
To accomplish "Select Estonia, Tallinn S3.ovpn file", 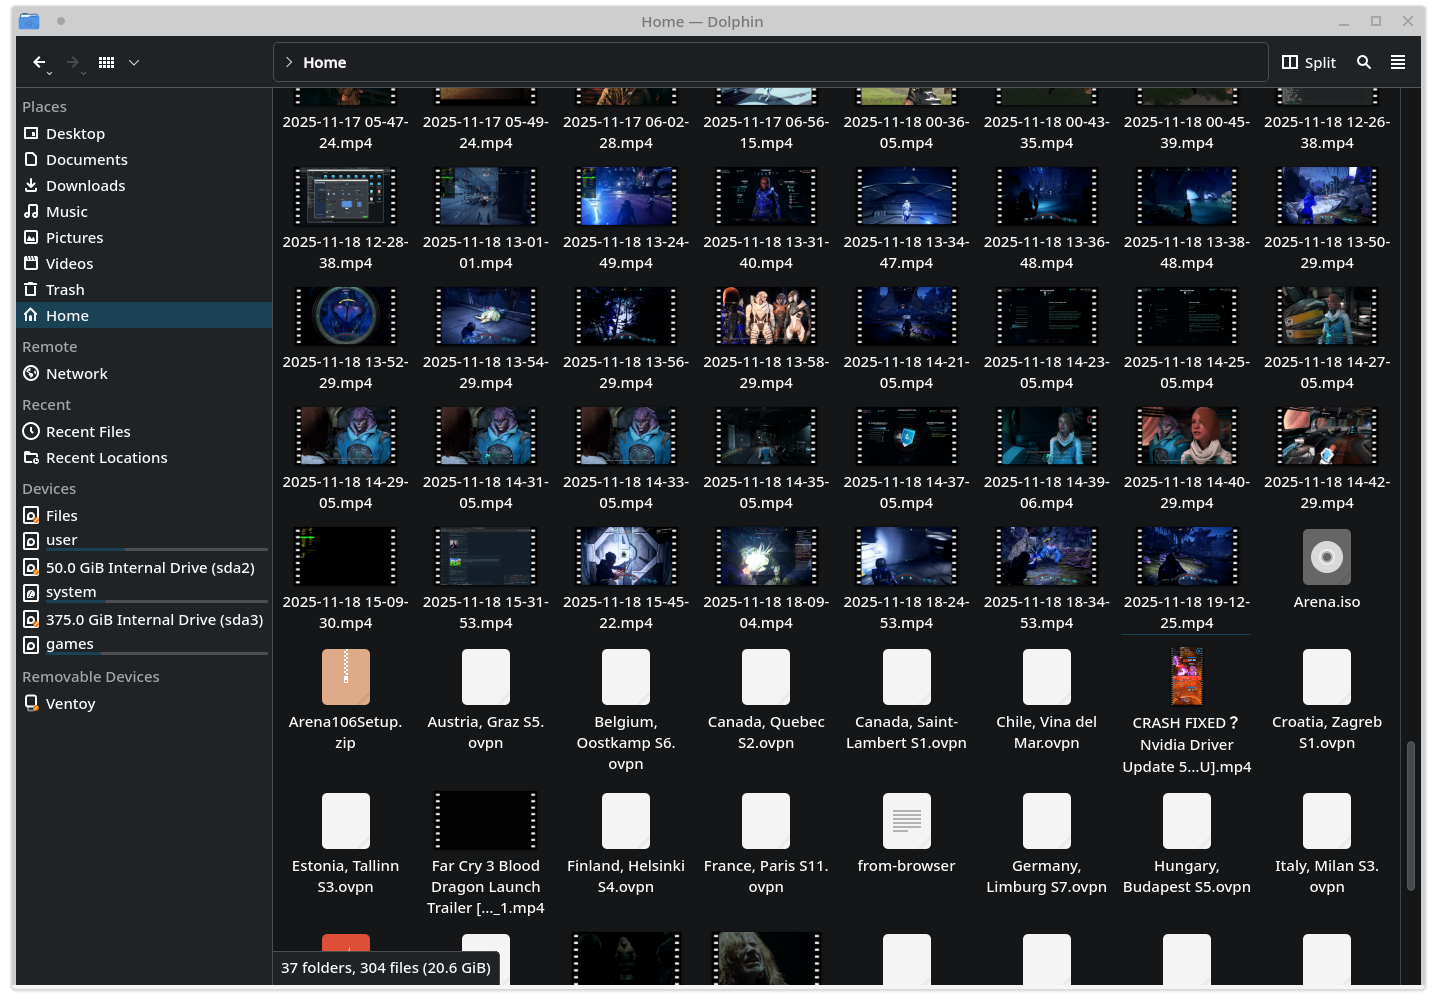I will click(345, 844).
